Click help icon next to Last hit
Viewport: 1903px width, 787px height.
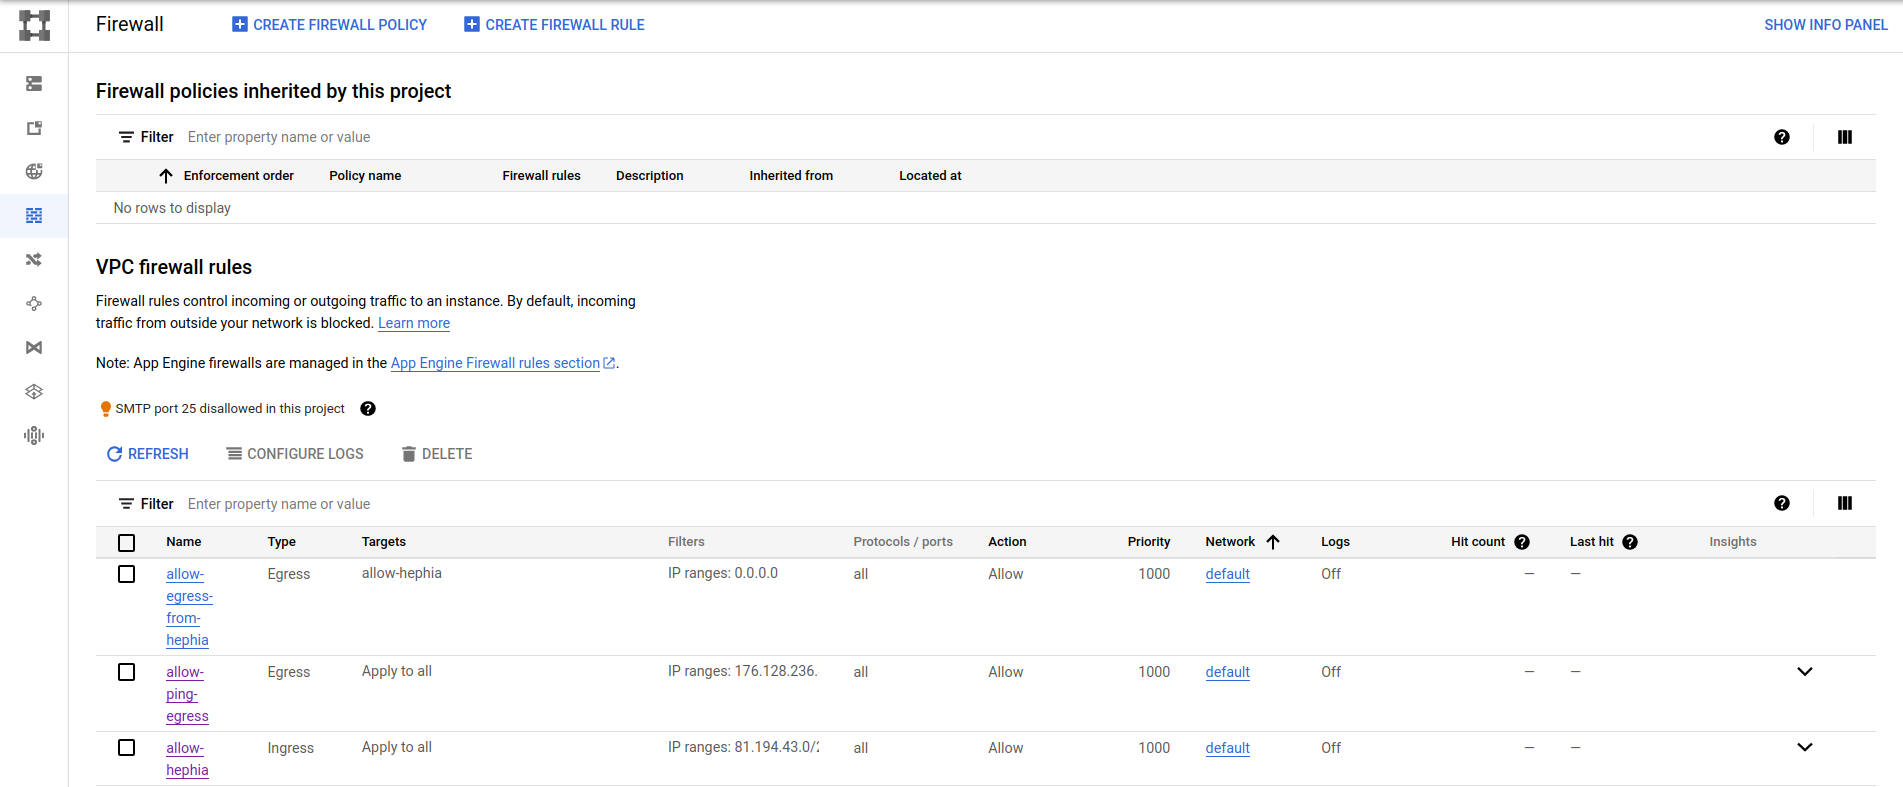[x=1630, y=542]
